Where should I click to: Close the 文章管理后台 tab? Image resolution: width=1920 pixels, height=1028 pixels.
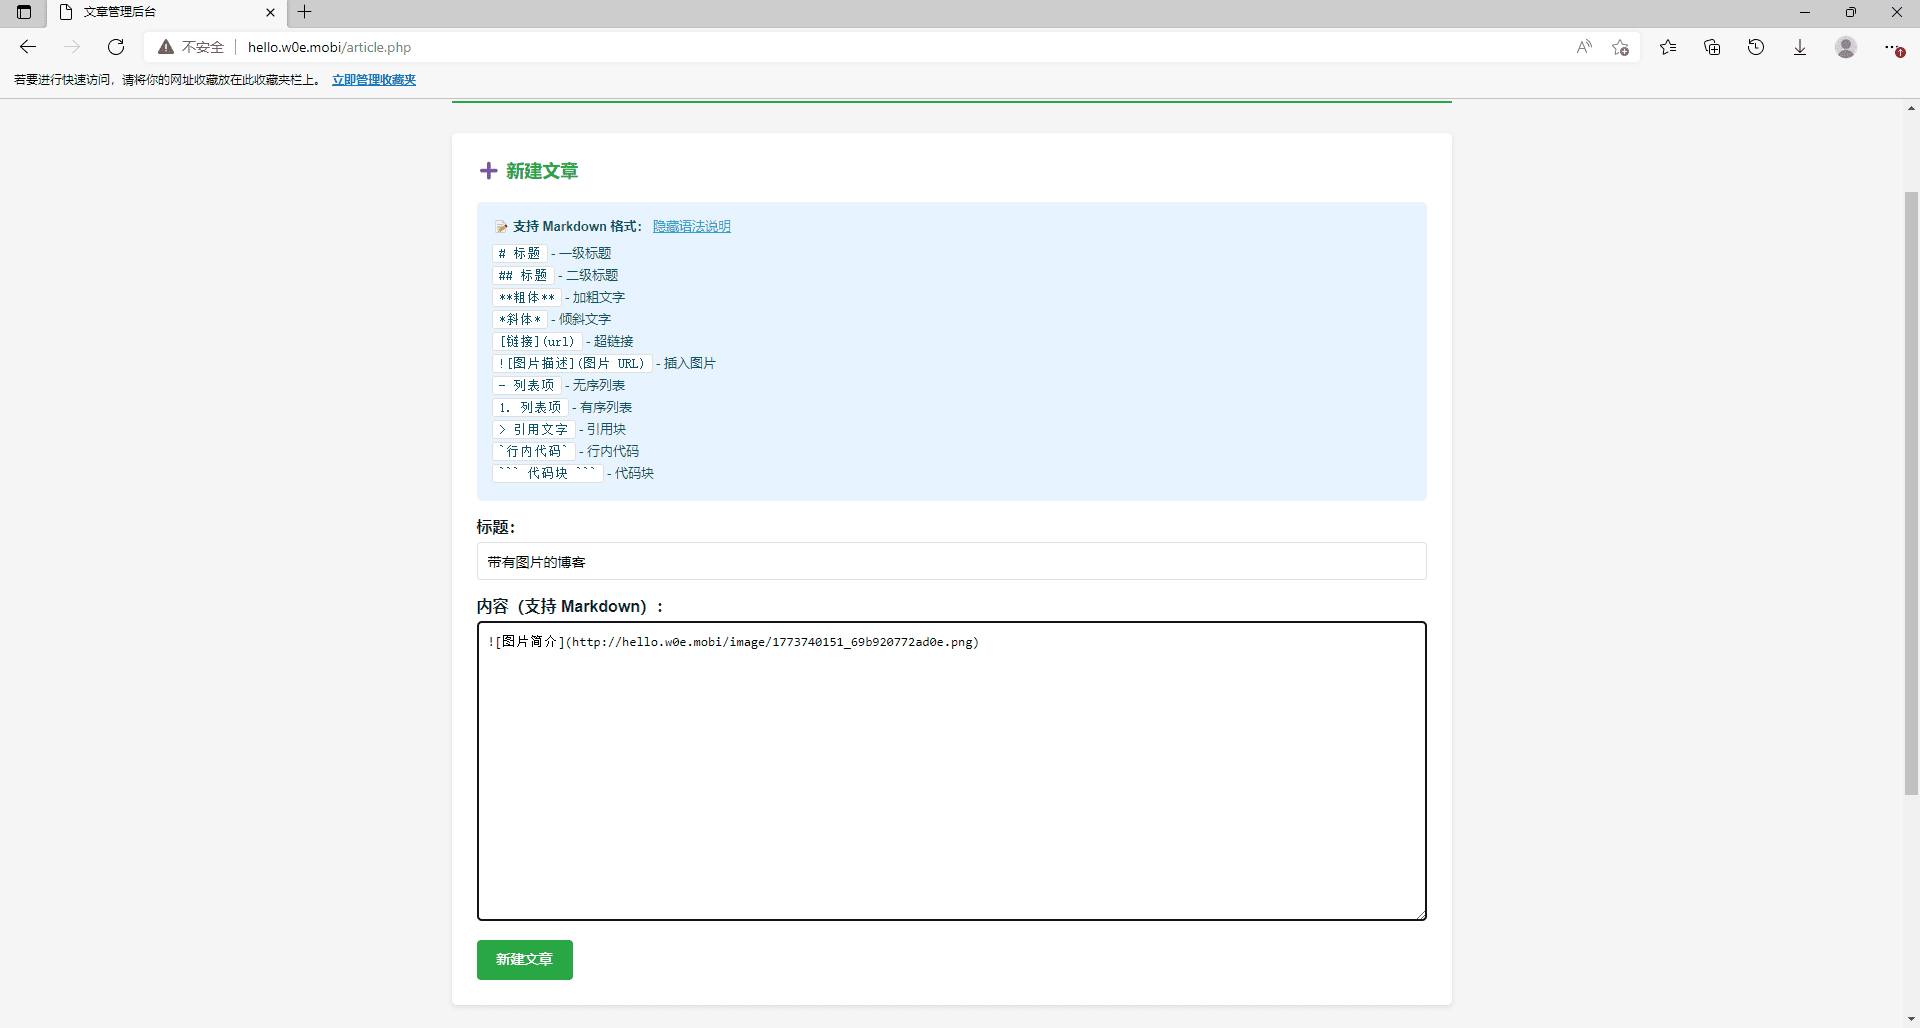270,12
